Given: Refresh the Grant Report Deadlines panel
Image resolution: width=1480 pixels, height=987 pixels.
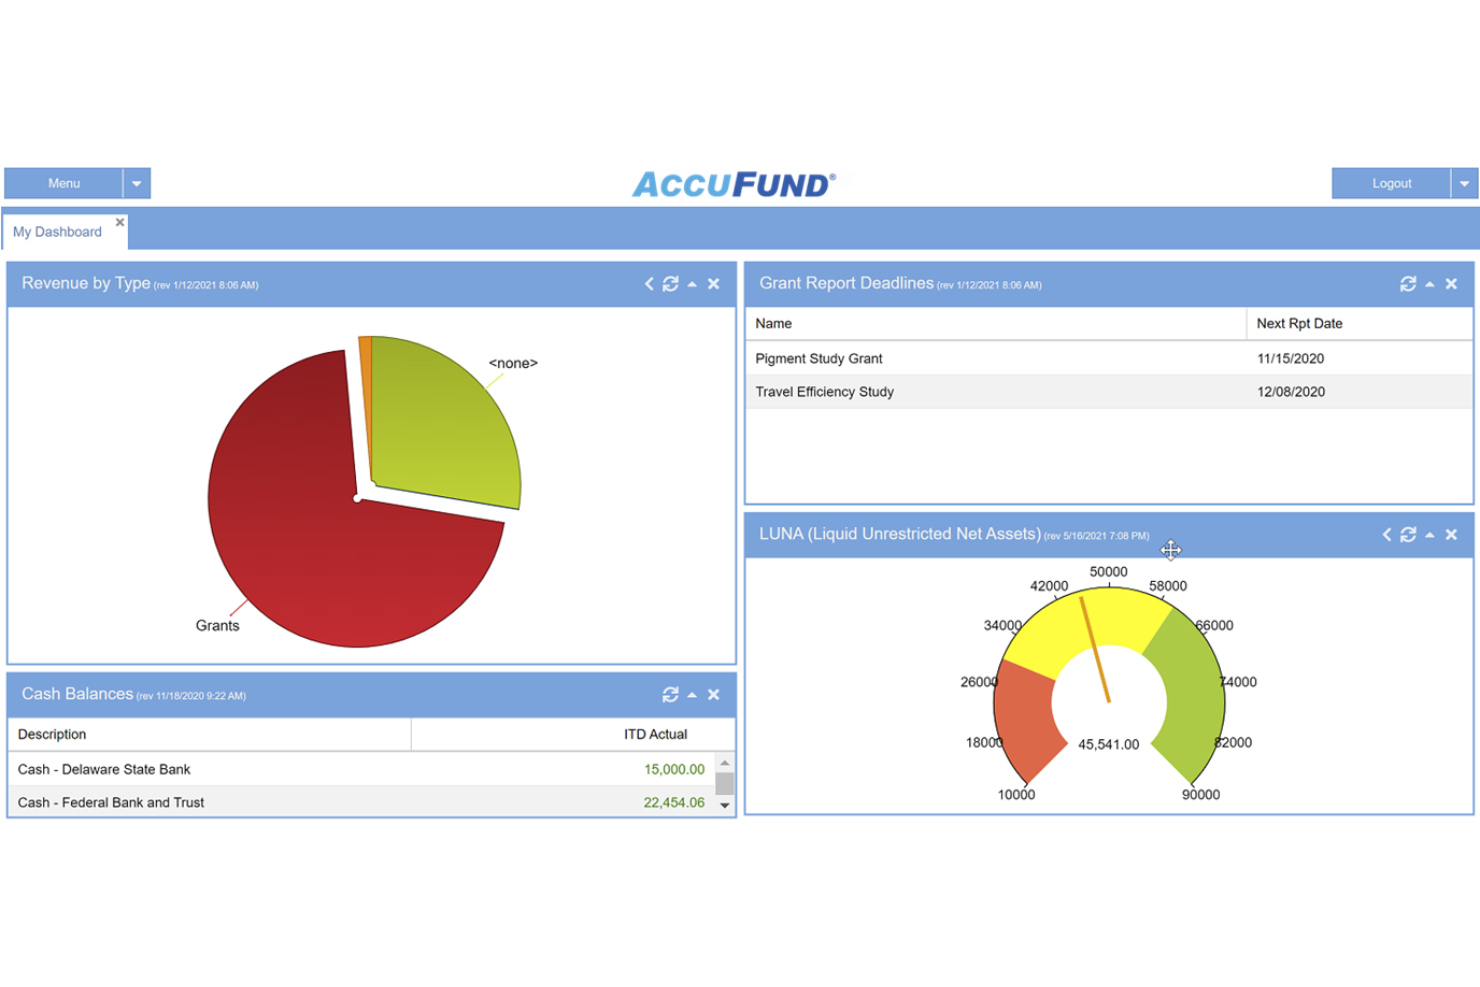Looking at the screenshot, I should (1410, 284).
